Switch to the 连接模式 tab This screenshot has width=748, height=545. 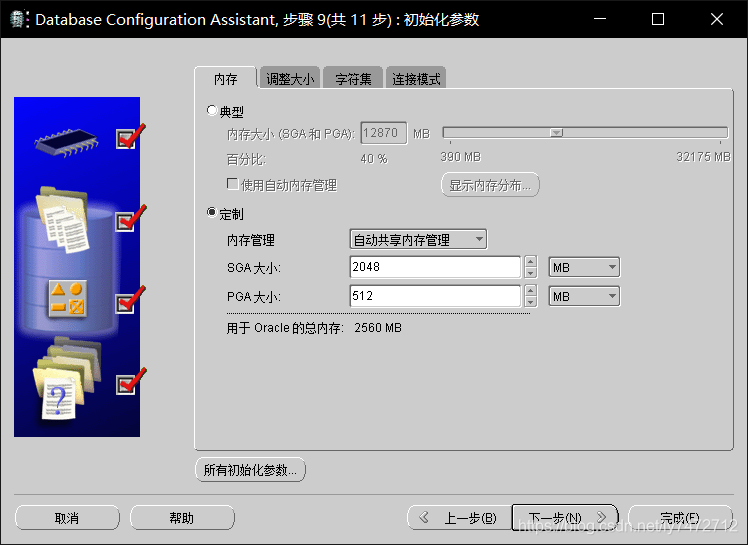416,78
